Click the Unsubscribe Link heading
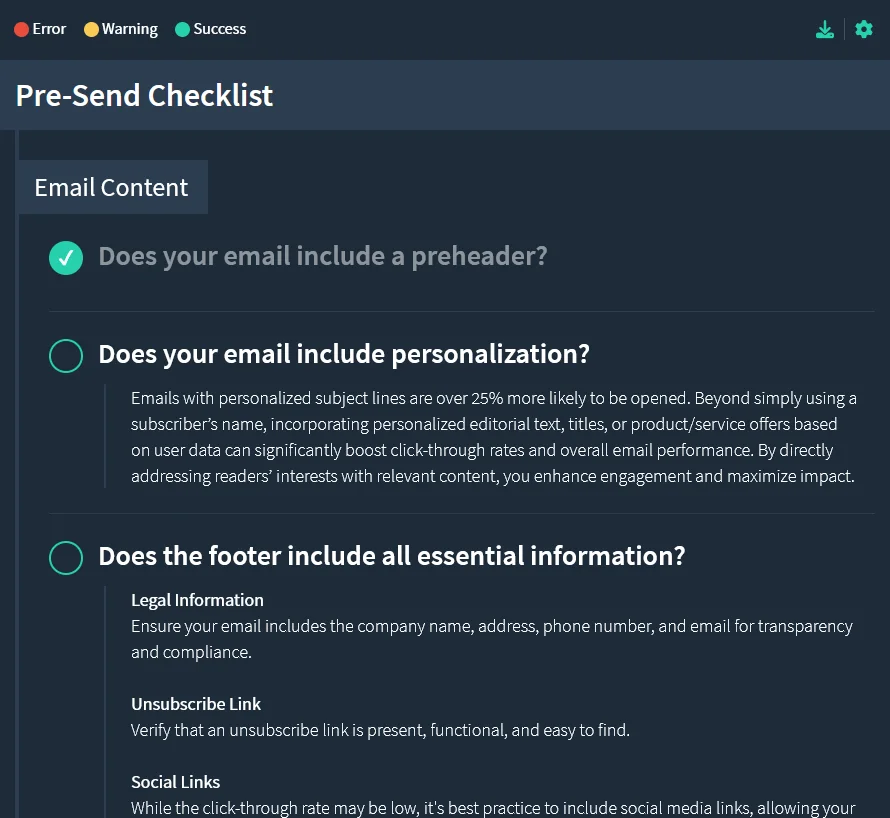This screenshot has width=890, height=818. point(196,704)
